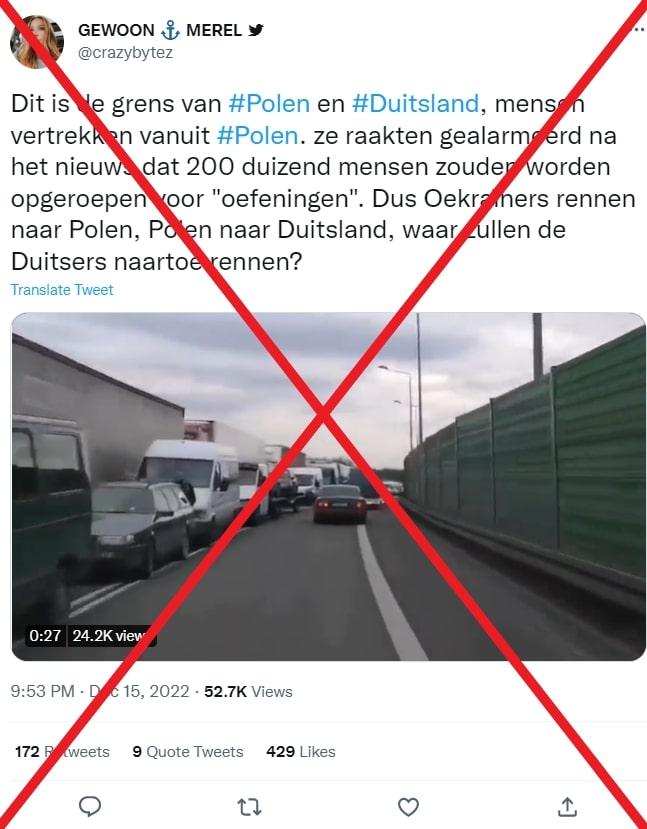
Task: Open the first #Polen hashtag
Action: point(270,104)
